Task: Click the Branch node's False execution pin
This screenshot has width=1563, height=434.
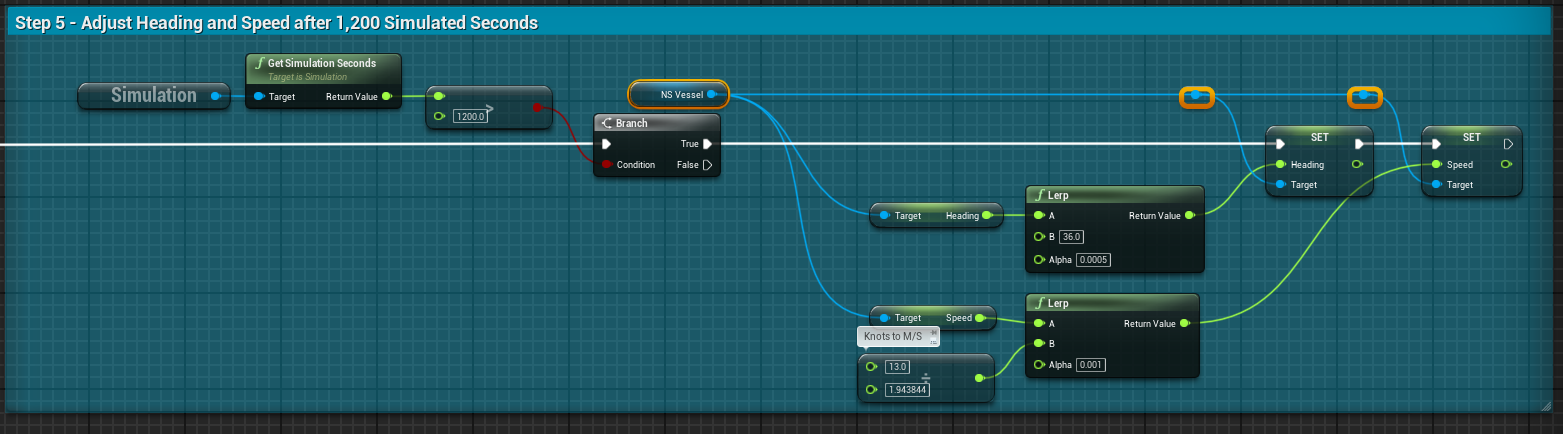Action: [707, 165]
